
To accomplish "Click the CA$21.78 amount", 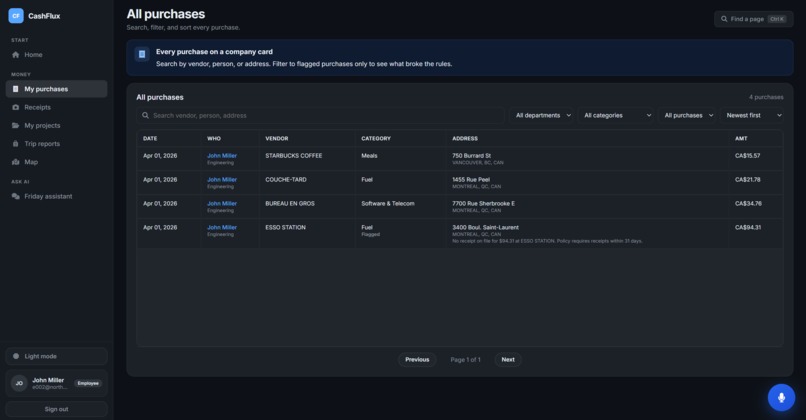I will pos(747,179).
